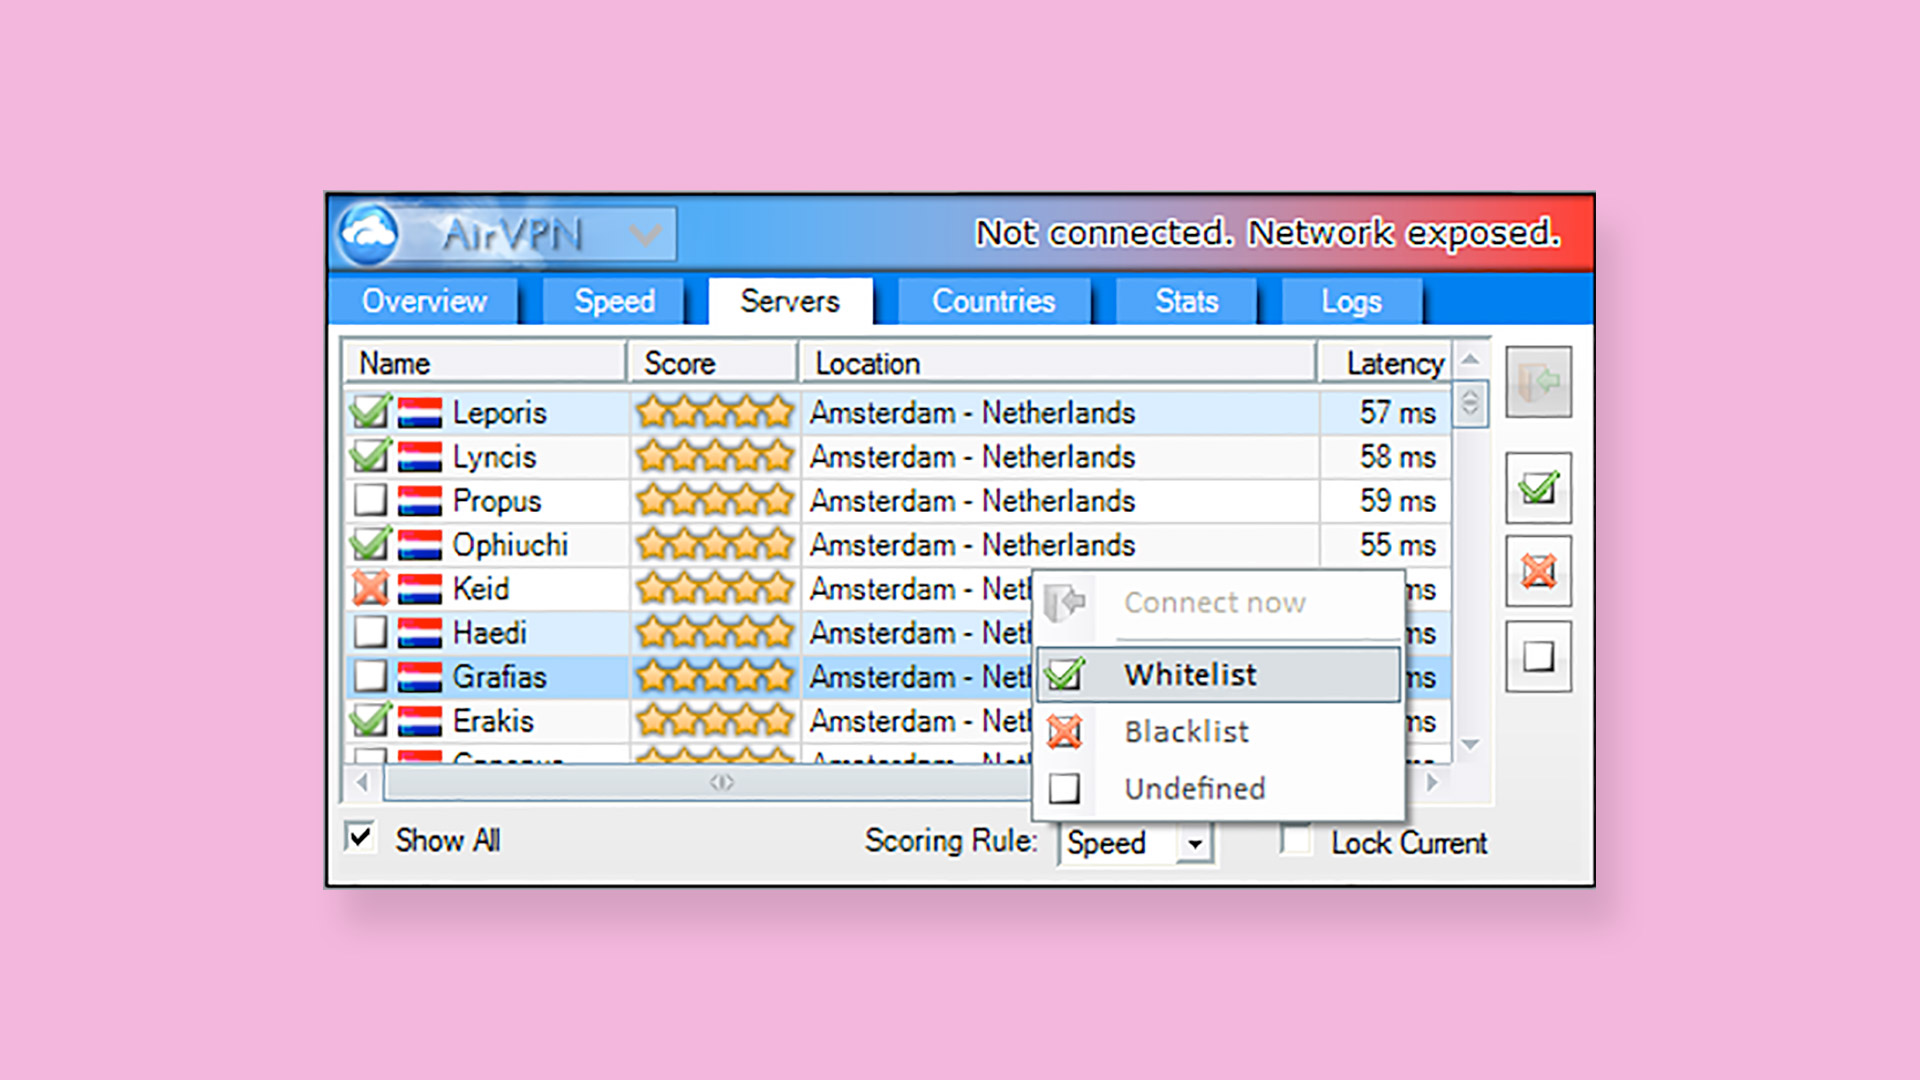Image resolution: width=1920 pixels, height=1080 pixels.
Task: Enable the Lock Current checkbox
Action: tap(1297, 840)
